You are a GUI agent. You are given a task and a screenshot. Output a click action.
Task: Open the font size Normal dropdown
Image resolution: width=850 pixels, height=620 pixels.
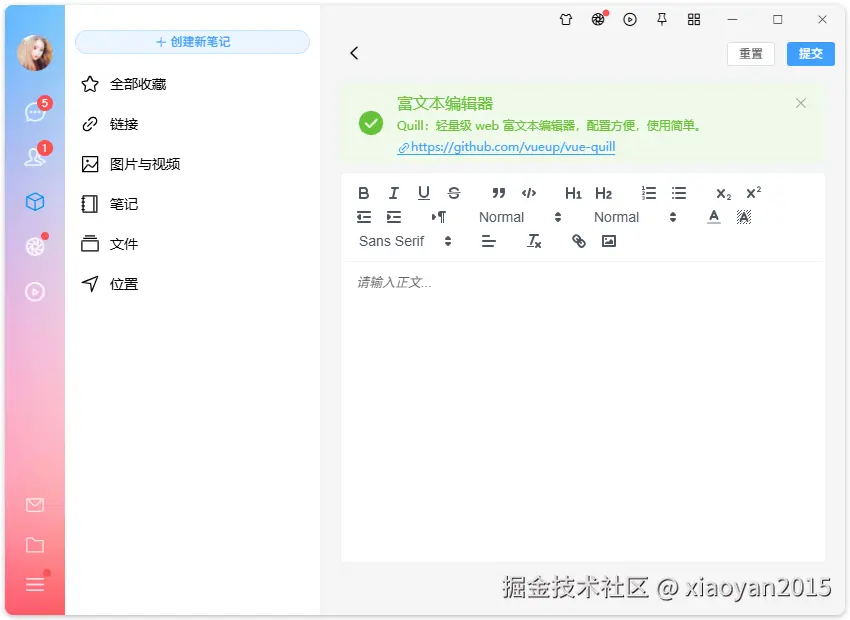pos(520,217)
